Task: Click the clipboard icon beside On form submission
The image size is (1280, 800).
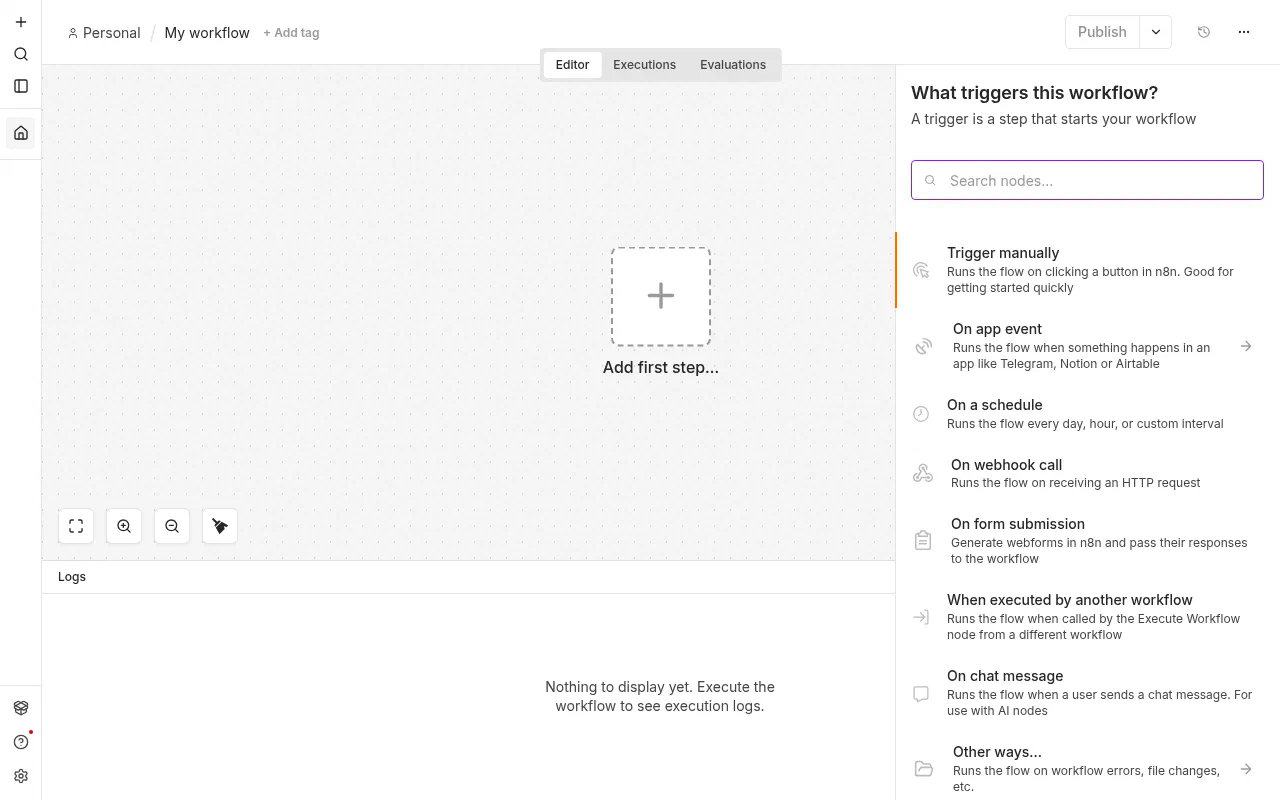Action: [x=923, y=541]
